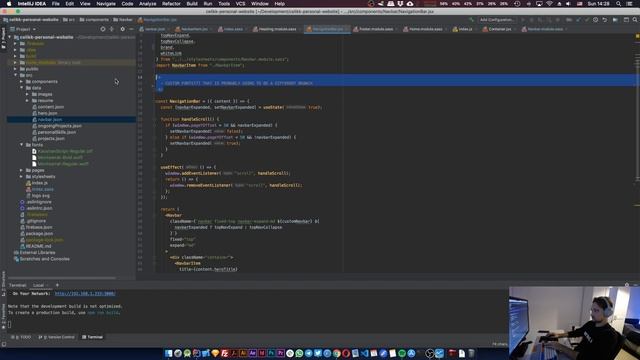Switch to Container.jsx editor tab
Image resolution: width=640 pixels, height=360 pixels.
(500, 29)
